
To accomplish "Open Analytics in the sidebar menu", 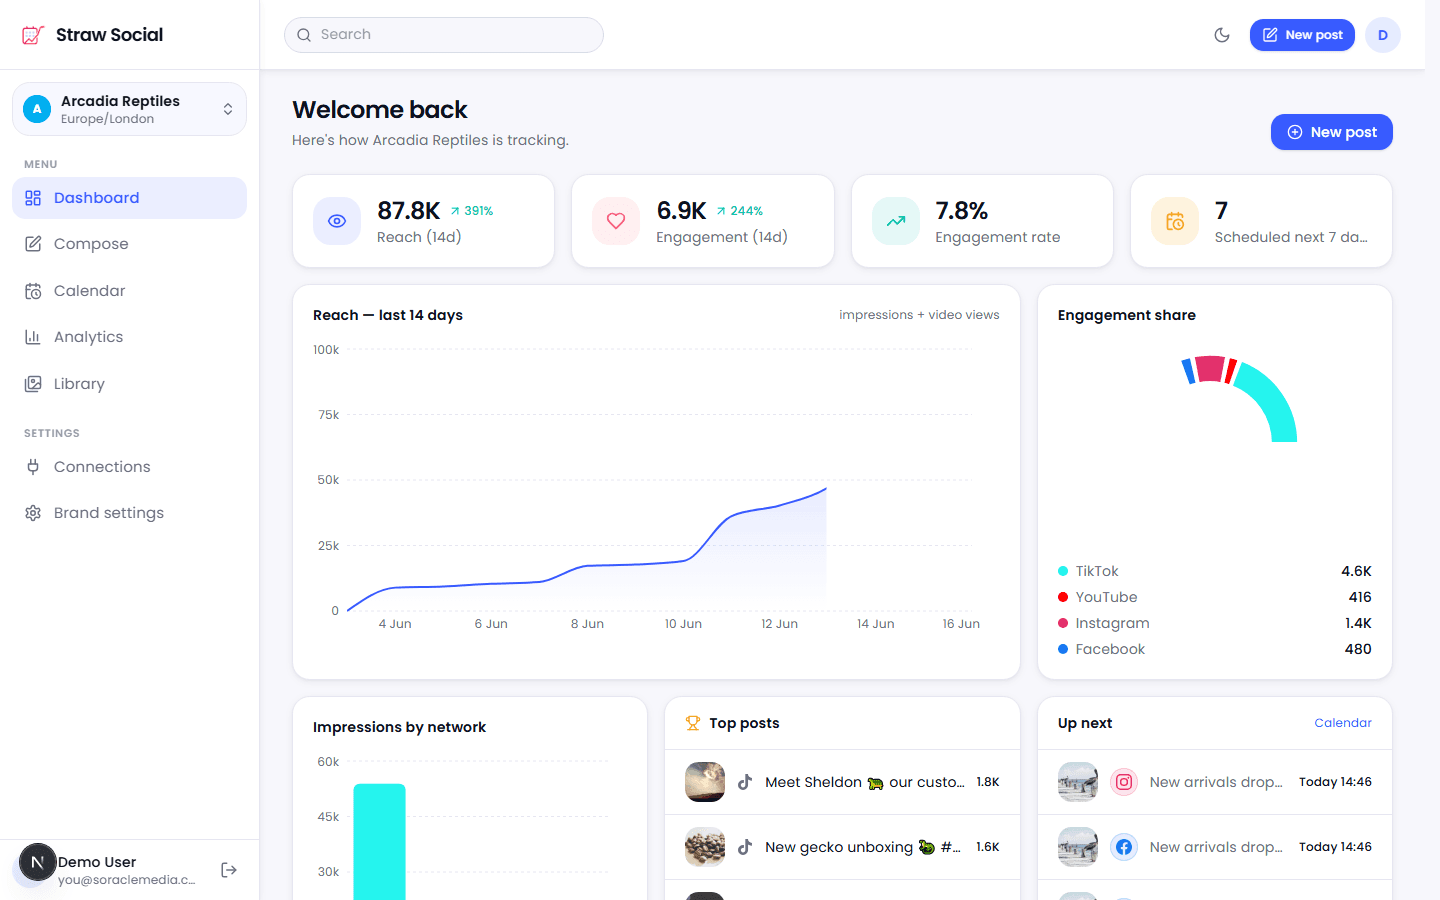I will (129, 337).
